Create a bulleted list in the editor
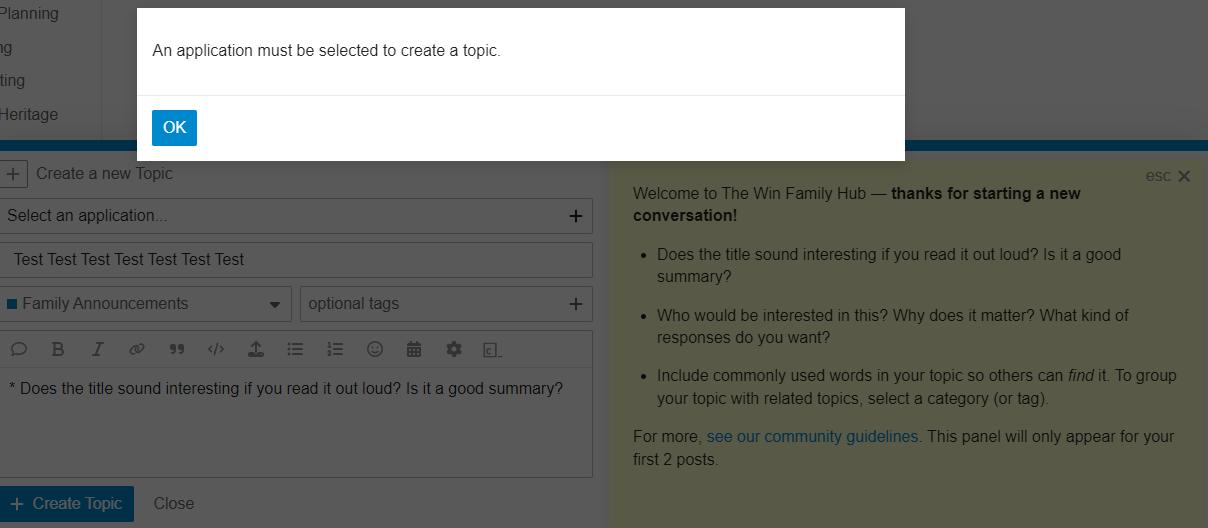 coord(295,349)
